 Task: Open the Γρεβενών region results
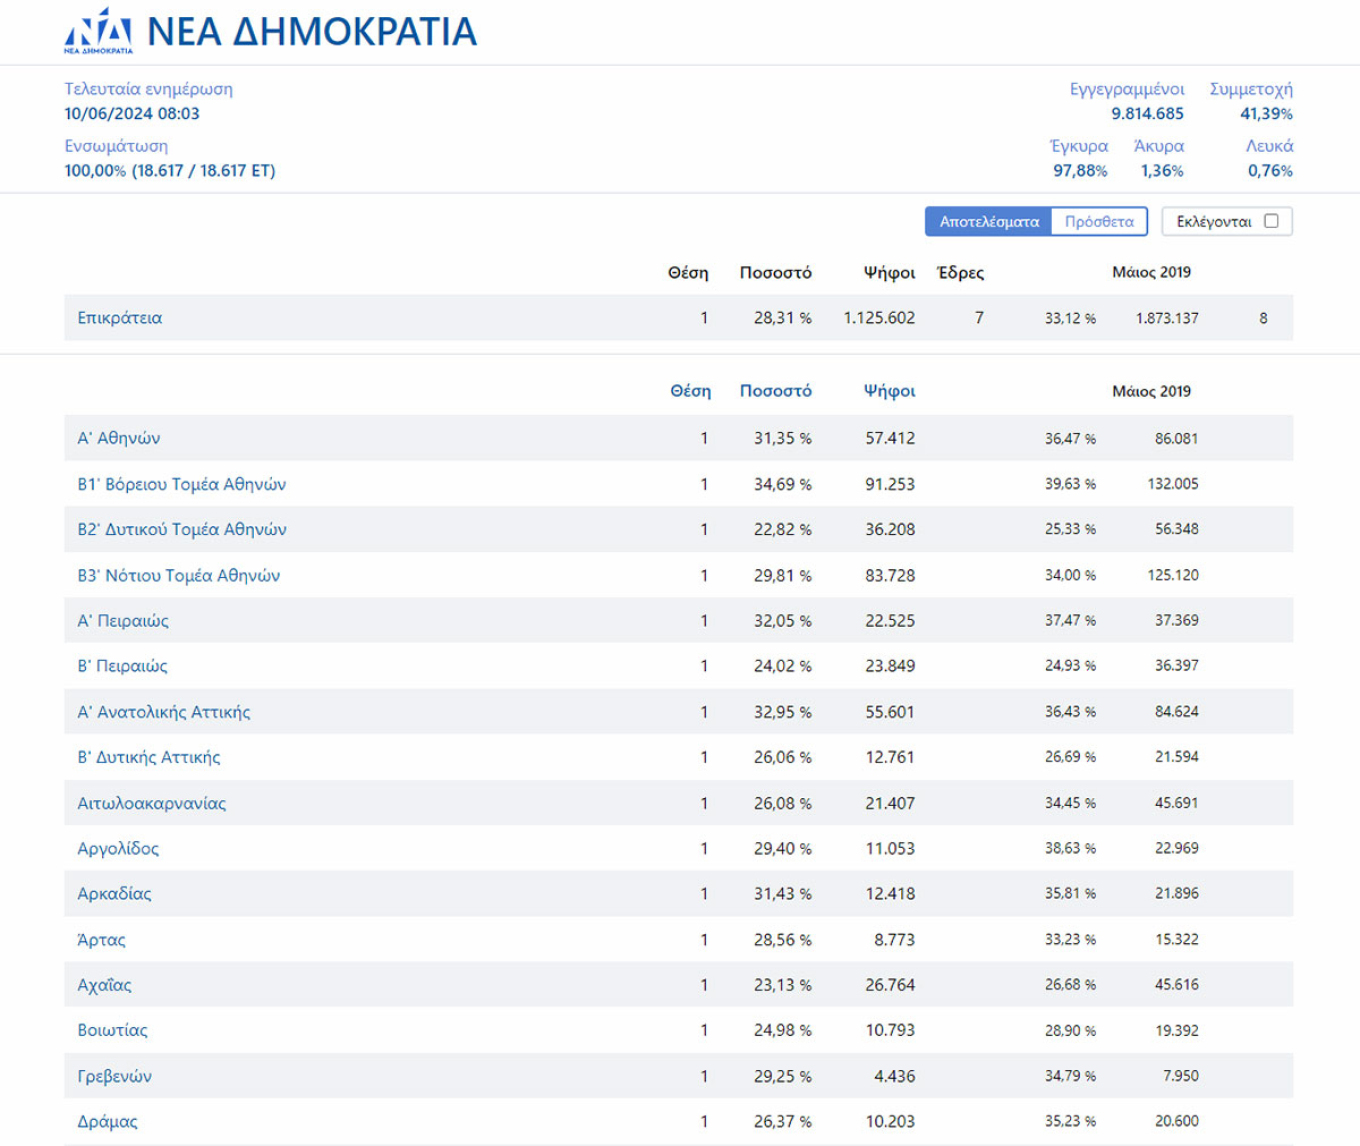pyautogui.click(x=115, y=1076)
